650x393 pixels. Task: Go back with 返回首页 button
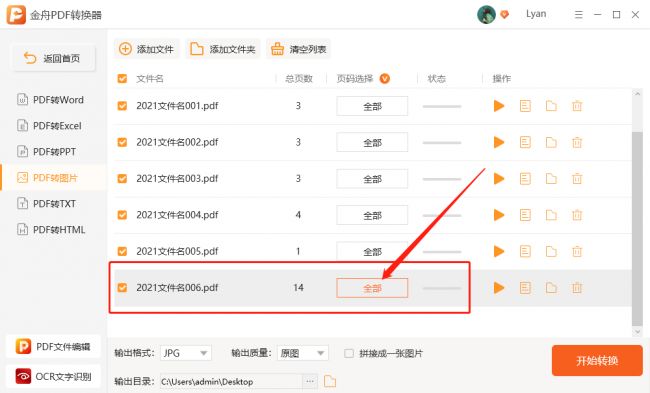coord(53,58)
